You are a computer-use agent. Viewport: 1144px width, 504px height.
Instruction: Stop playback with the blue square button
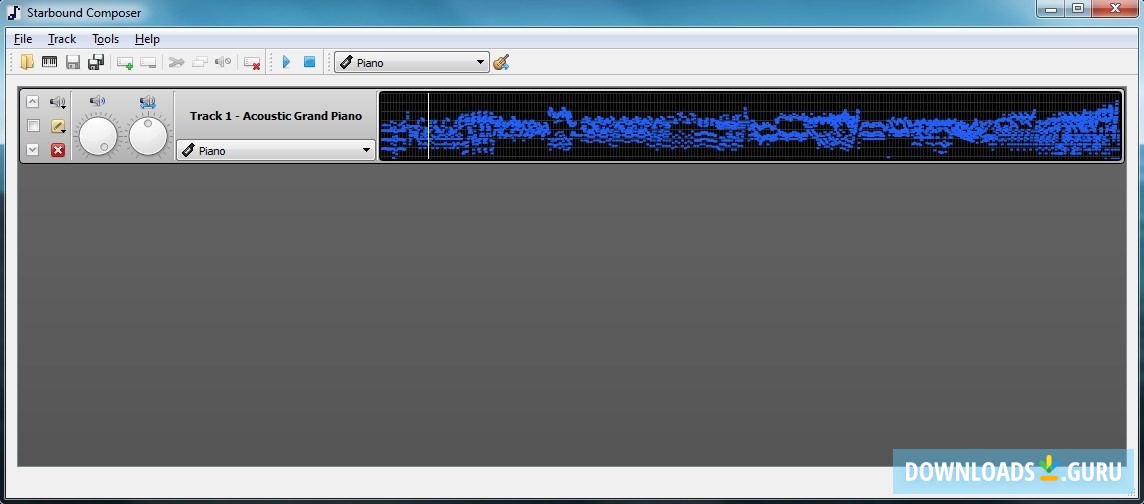coord(309,63)
